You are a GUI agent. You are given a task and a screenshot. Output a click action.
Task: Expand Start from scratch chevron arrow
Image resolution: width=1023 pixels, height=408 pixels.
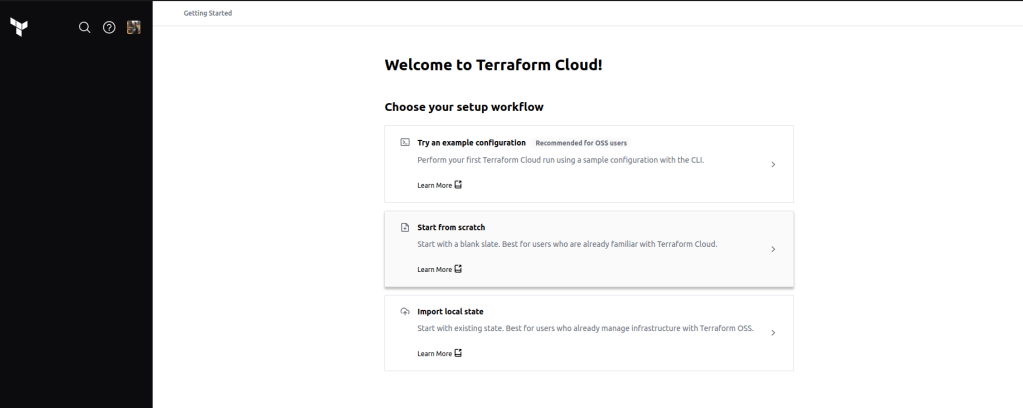tap(773, 249)
